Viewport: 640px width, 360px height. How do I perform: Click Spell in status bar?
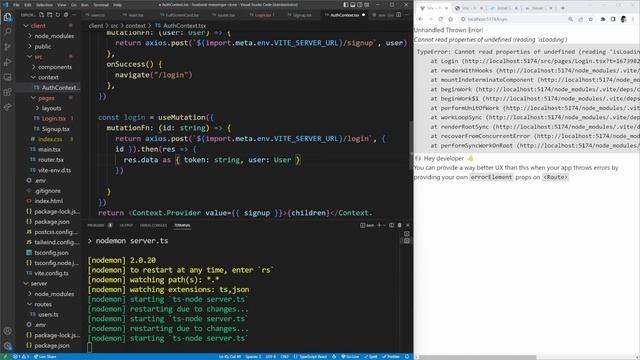pos(371,357)
